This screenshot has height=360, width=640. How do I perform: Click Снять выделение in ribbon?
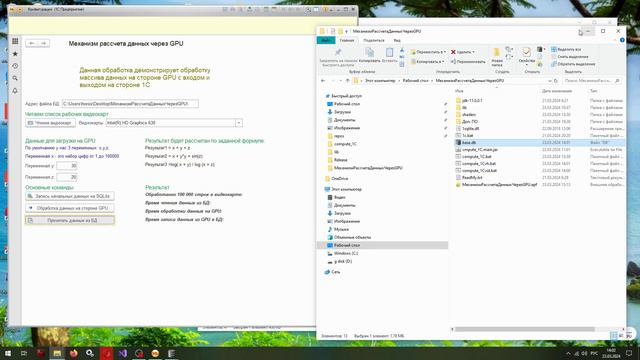pos(569,57)
